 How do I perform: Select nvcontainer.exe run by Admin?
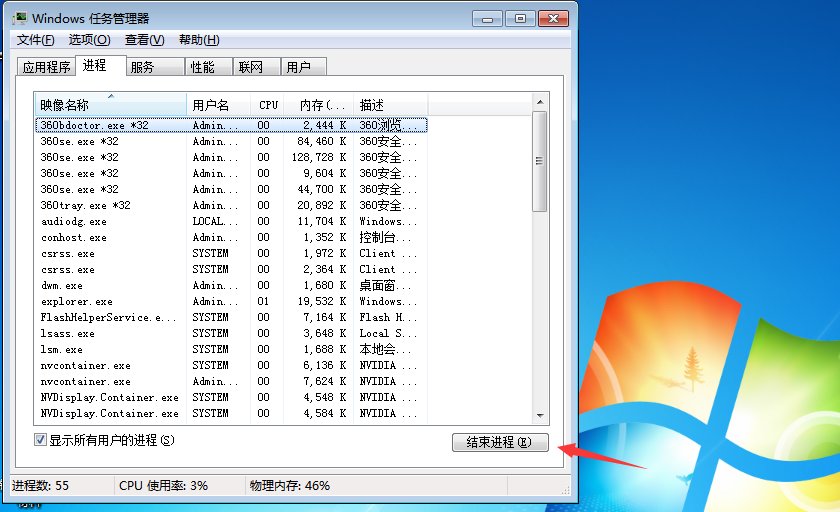click(231, 381)
